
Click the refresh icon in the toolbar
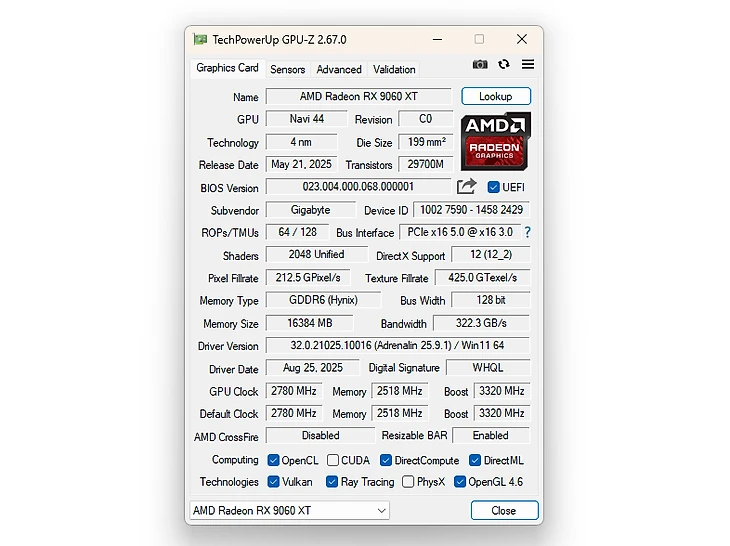coord(504,65)
